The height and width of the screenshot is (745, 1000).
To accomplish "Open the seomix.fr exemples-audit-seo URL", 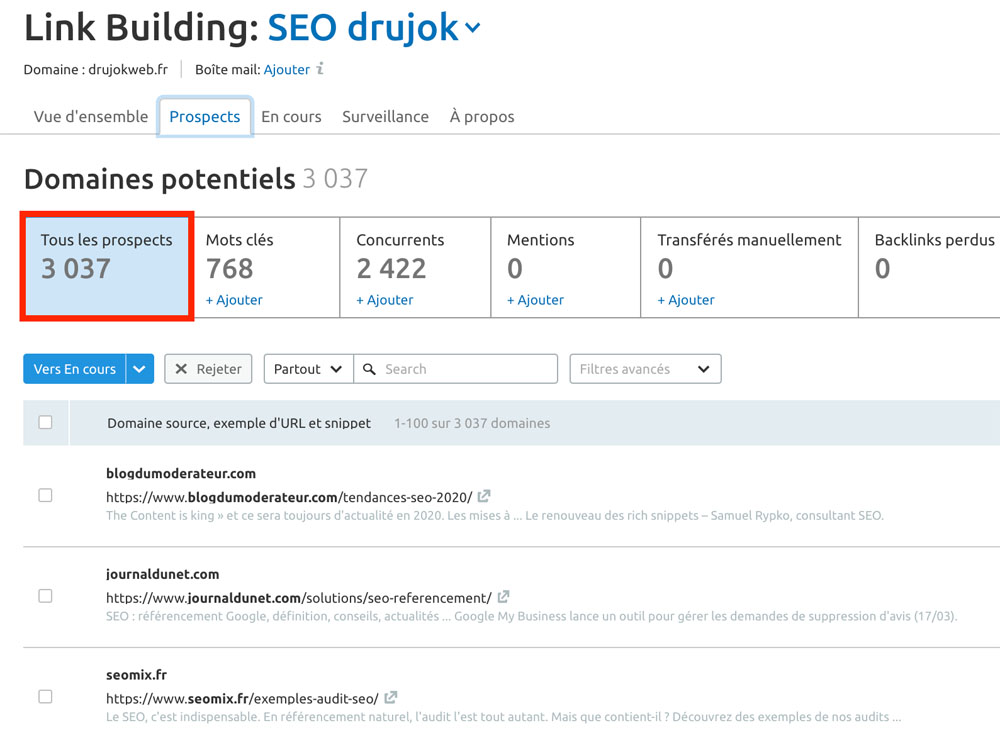I will pyautogui.click(x=242, y=698).
